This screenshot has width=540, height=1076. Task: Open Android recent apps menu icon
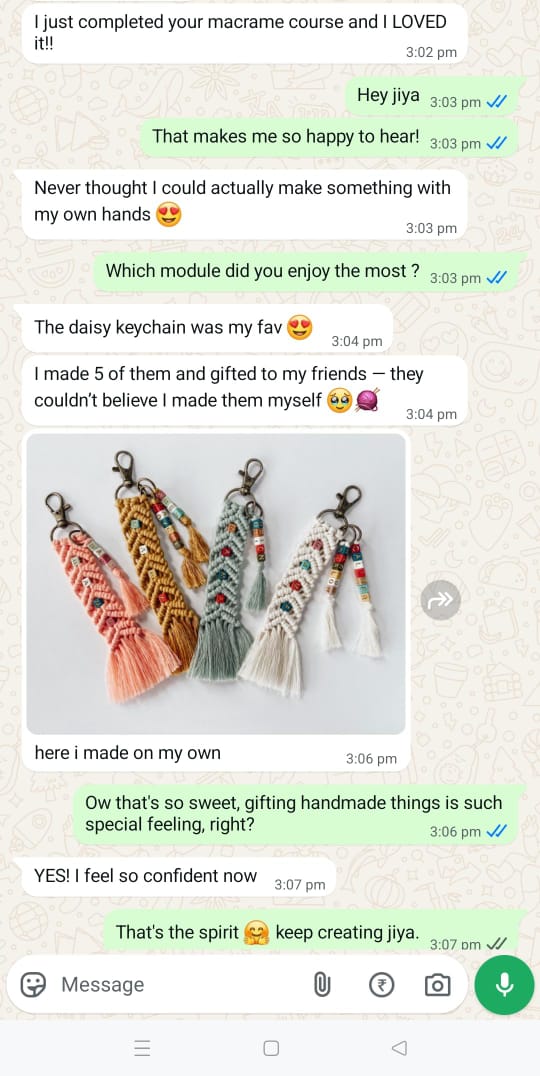click(x=142, y=1048)
